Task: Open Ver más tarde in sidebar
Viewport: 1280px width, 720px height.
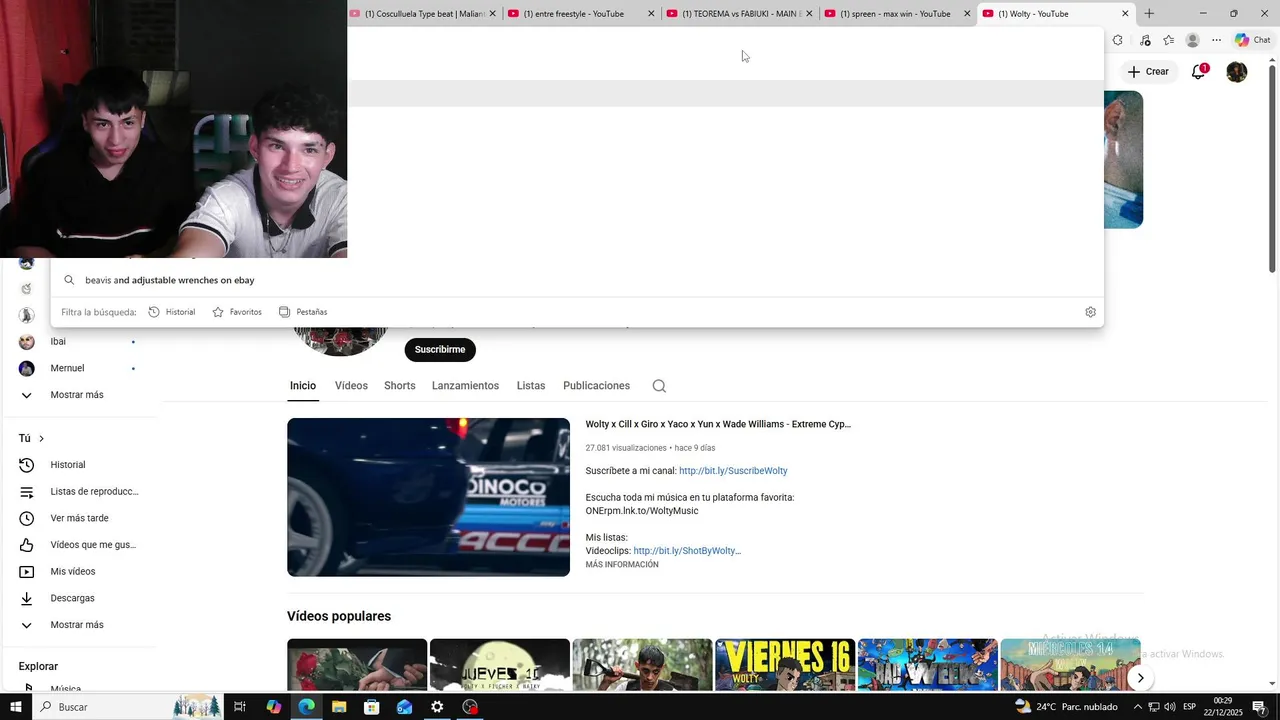Action: (x=78, y=518)
